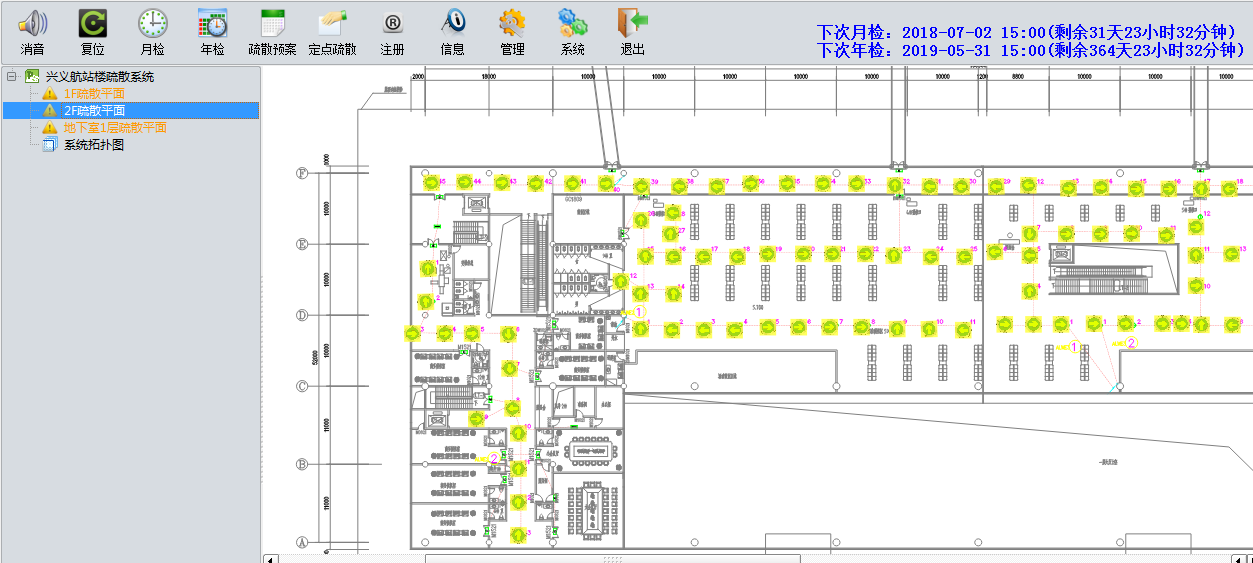Click the horizontal scrollbar left arrow
The height and width of the screenshot is (563, 1253).
pyautogui.click(x=270, y=558)
